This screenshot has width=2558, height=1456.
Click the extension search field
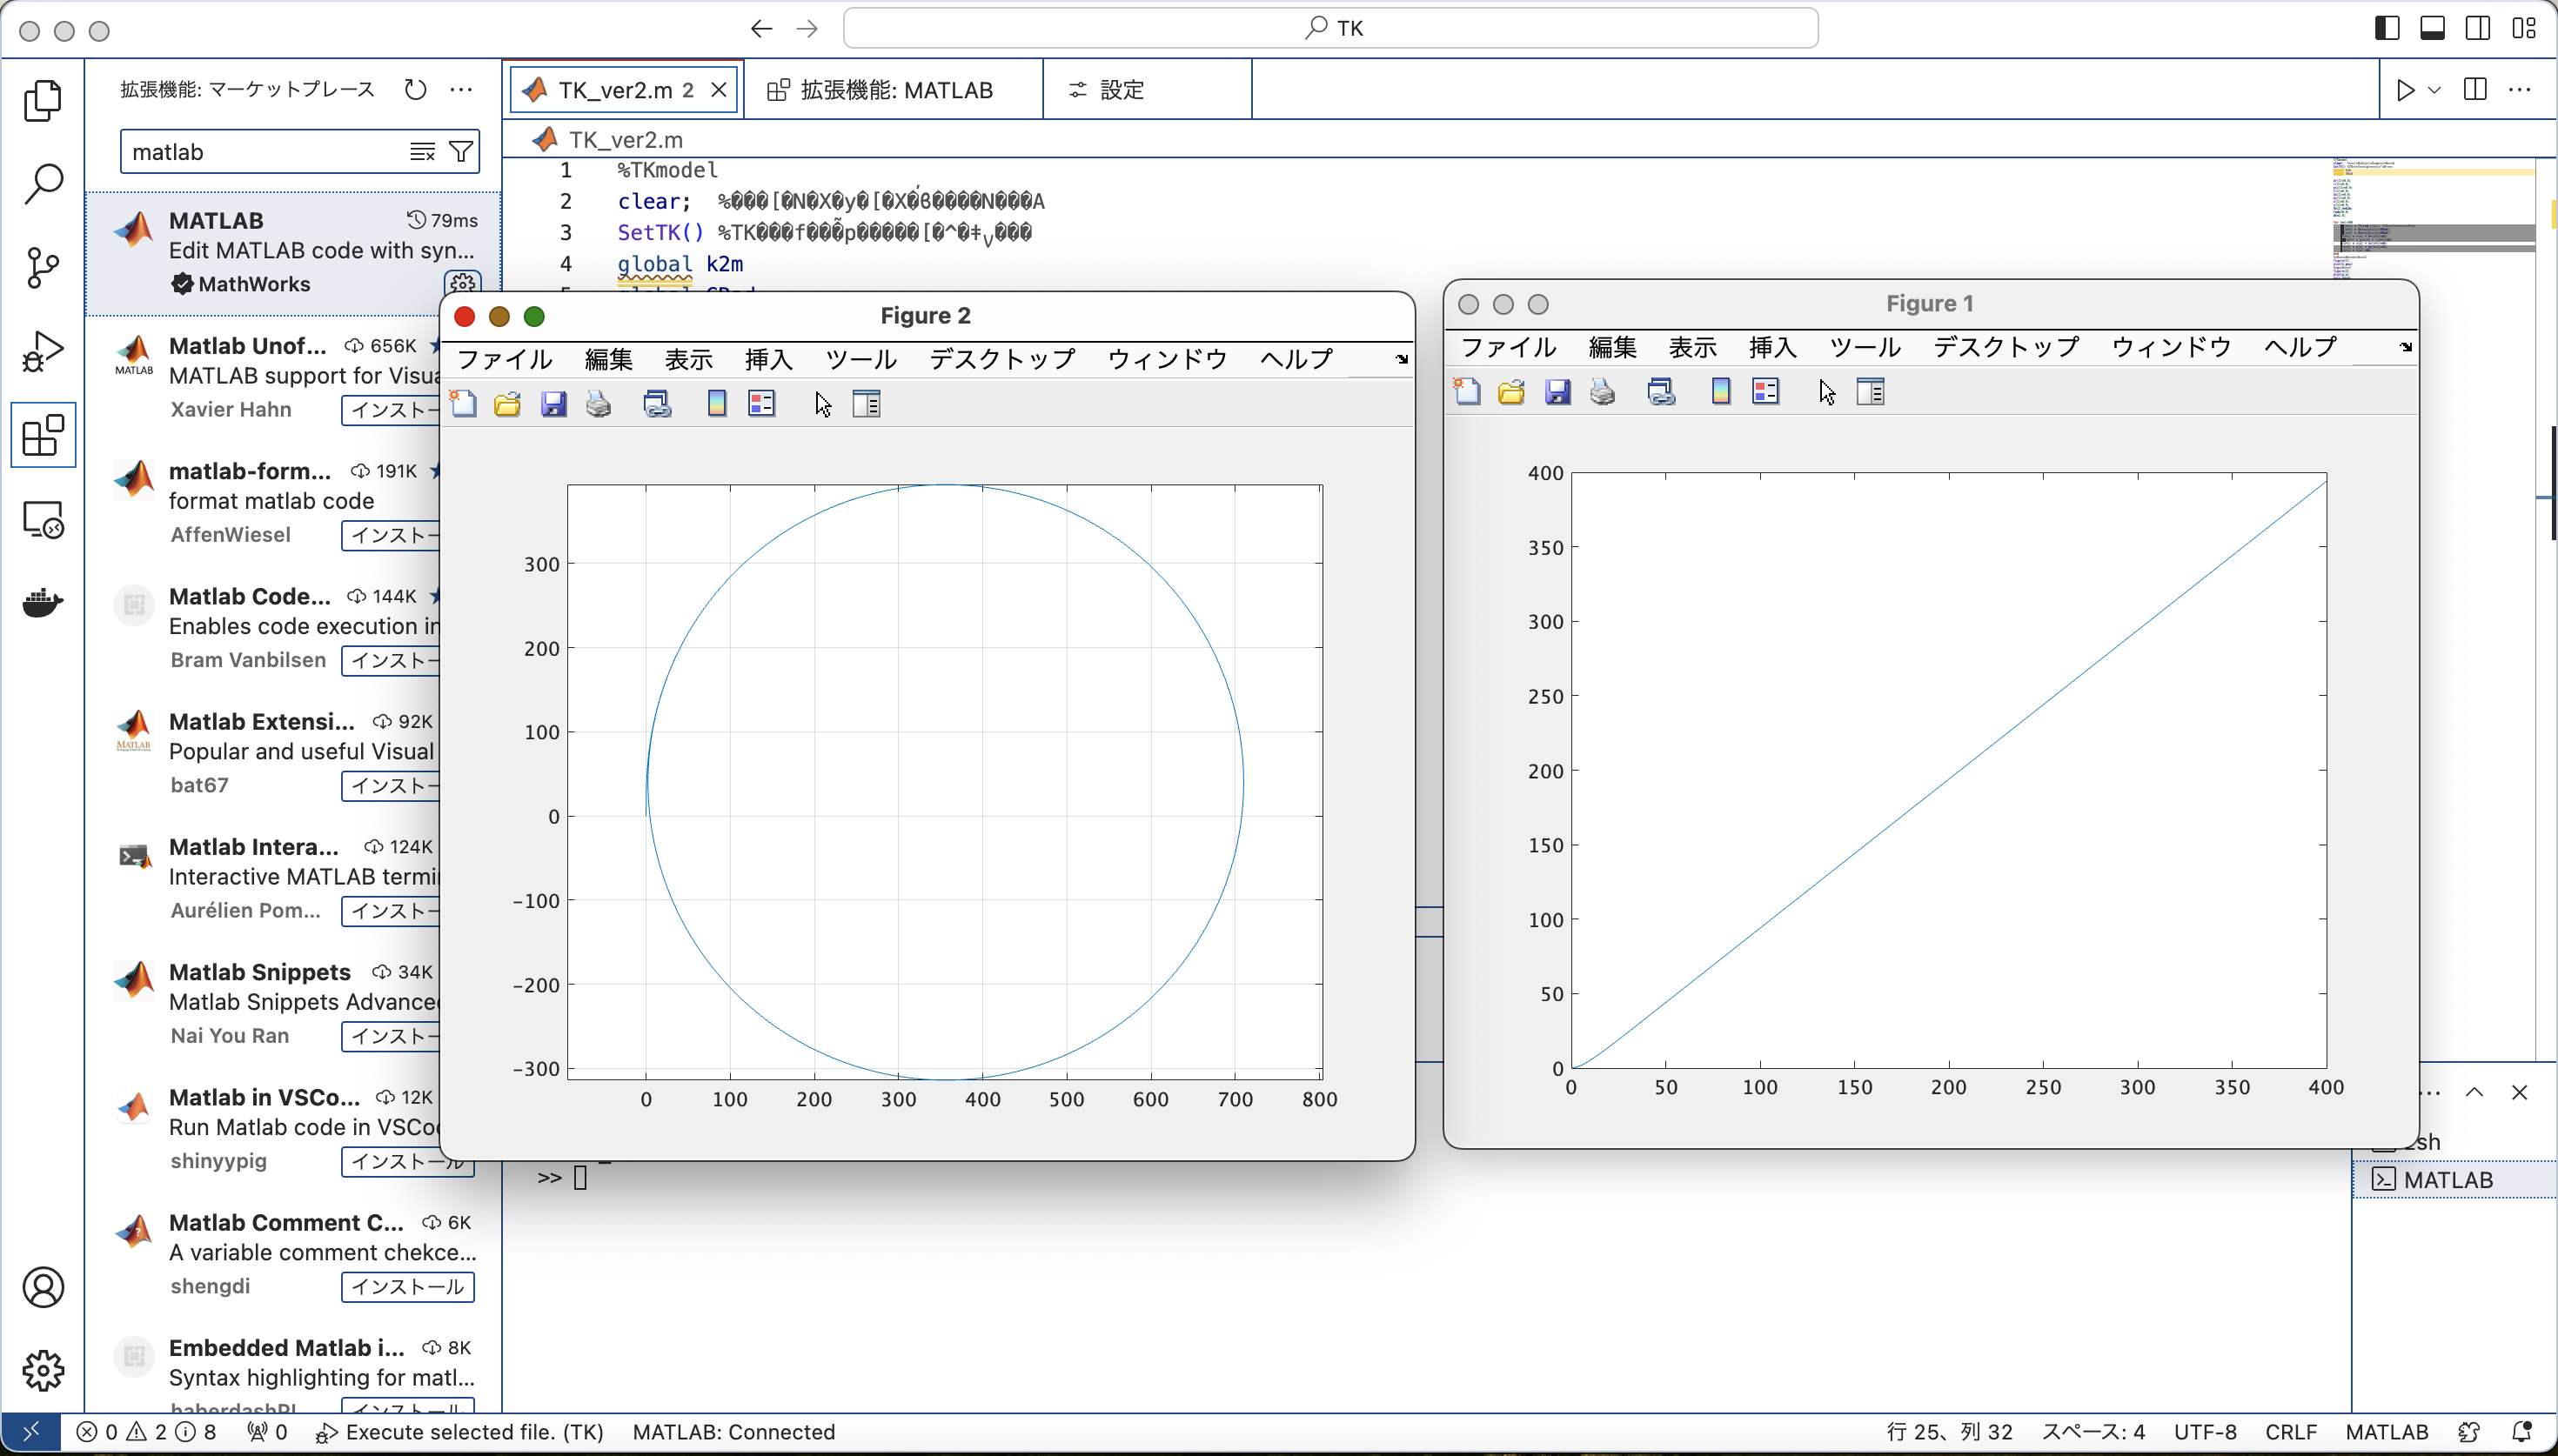(x=260, y=152)
